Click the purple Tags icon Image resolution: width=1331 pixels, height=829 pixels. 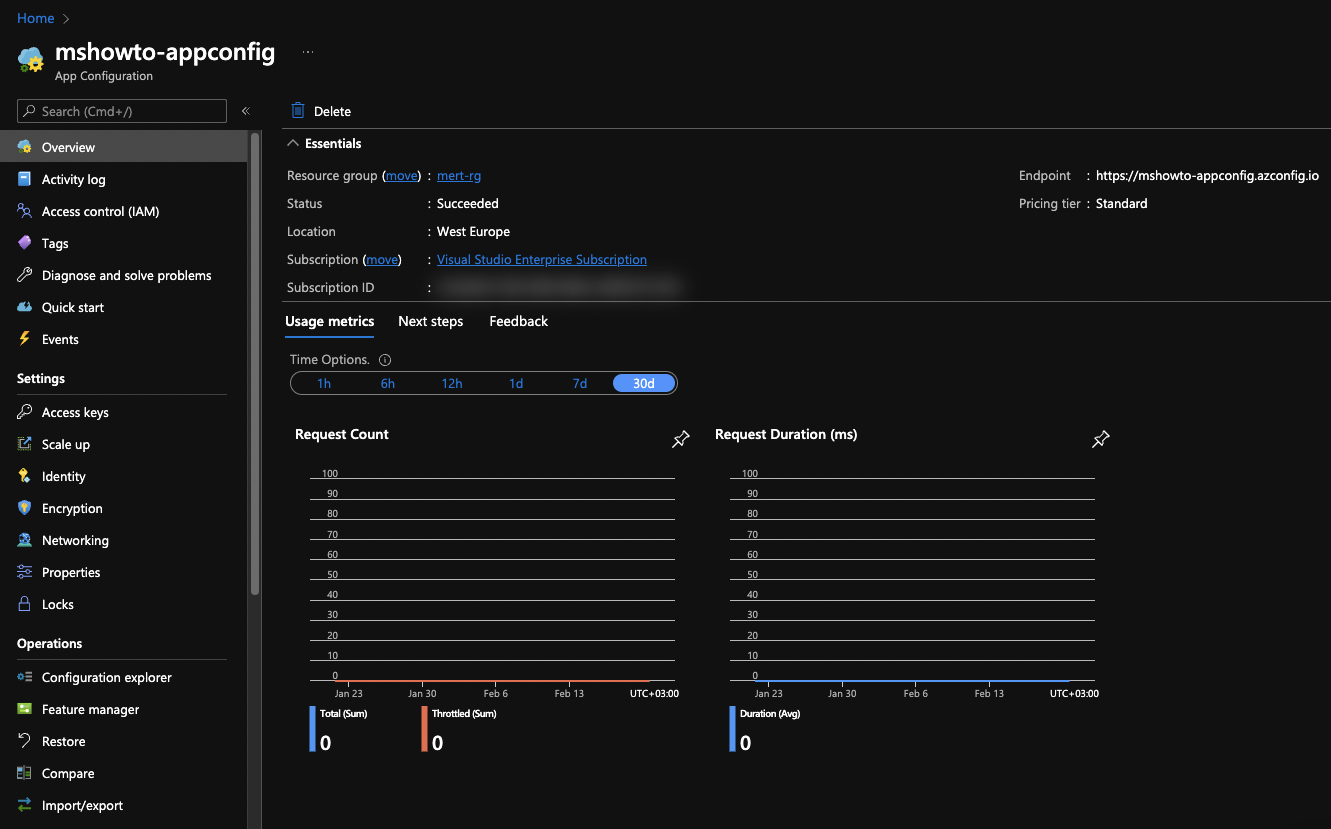[25, 243]
